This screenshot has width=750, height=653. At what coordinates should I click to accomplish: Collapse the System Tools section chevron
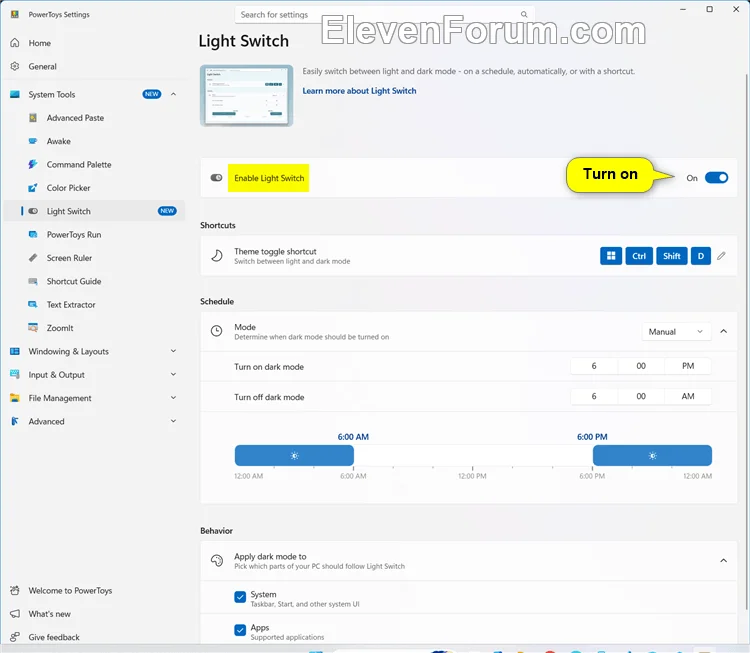174,94
